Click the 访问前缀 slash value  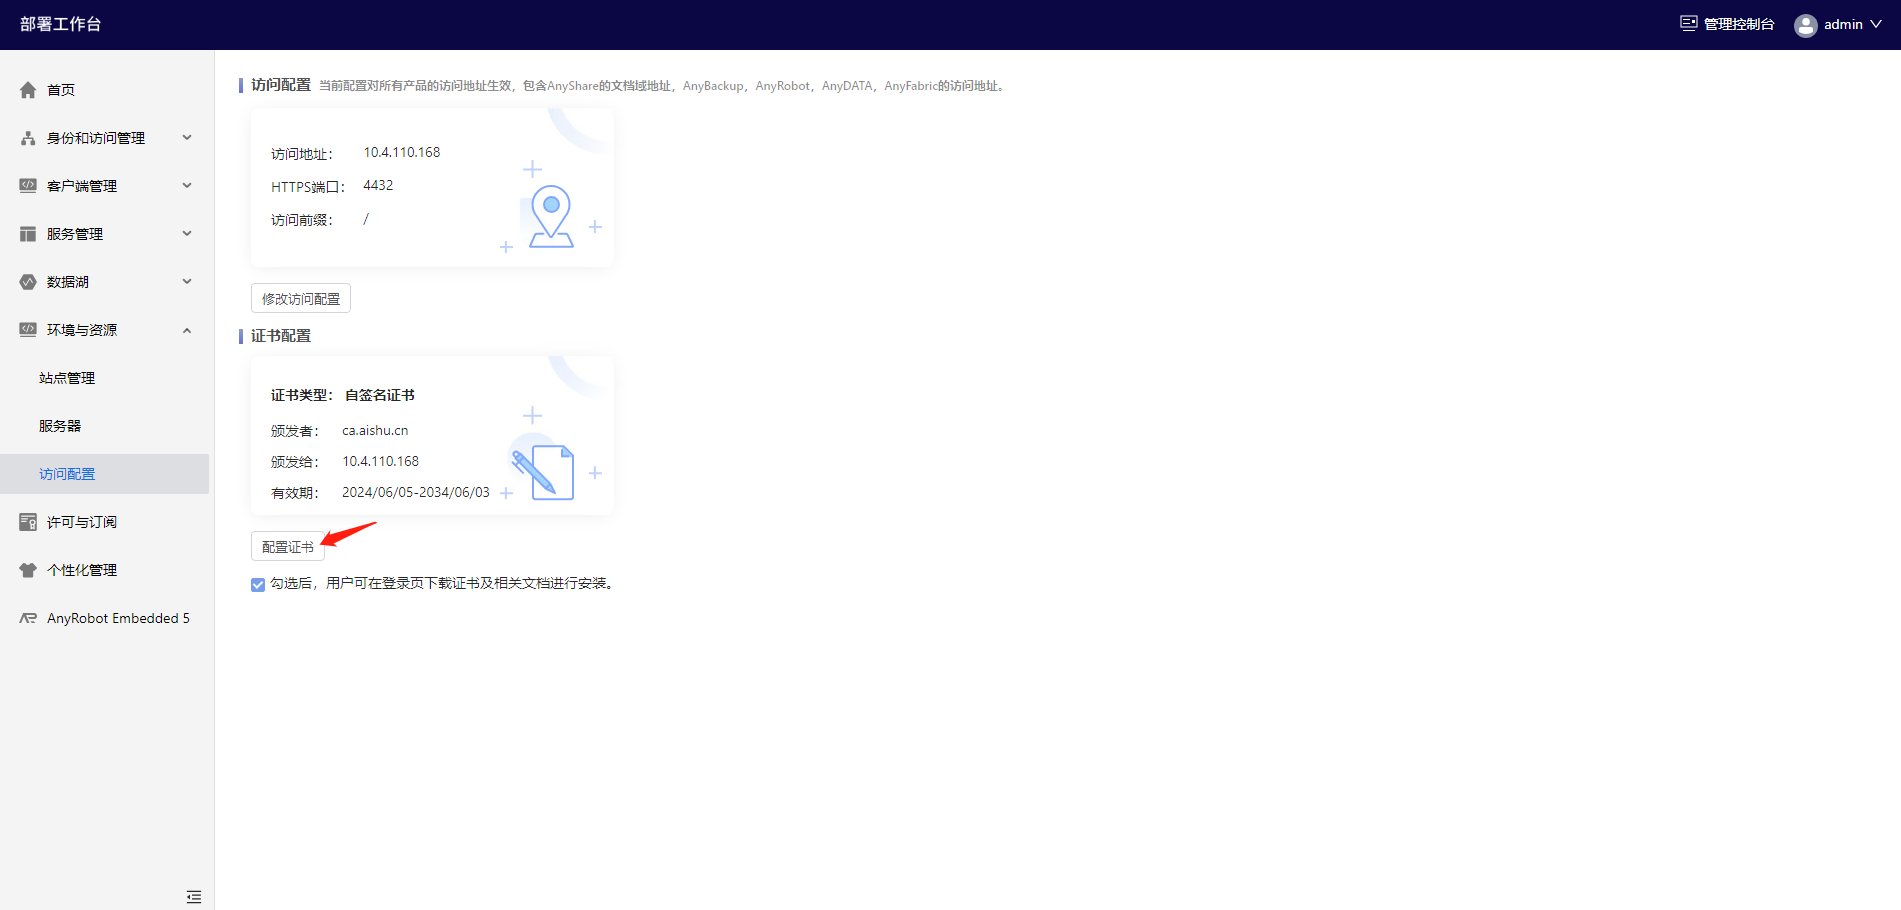coord(366,219)
